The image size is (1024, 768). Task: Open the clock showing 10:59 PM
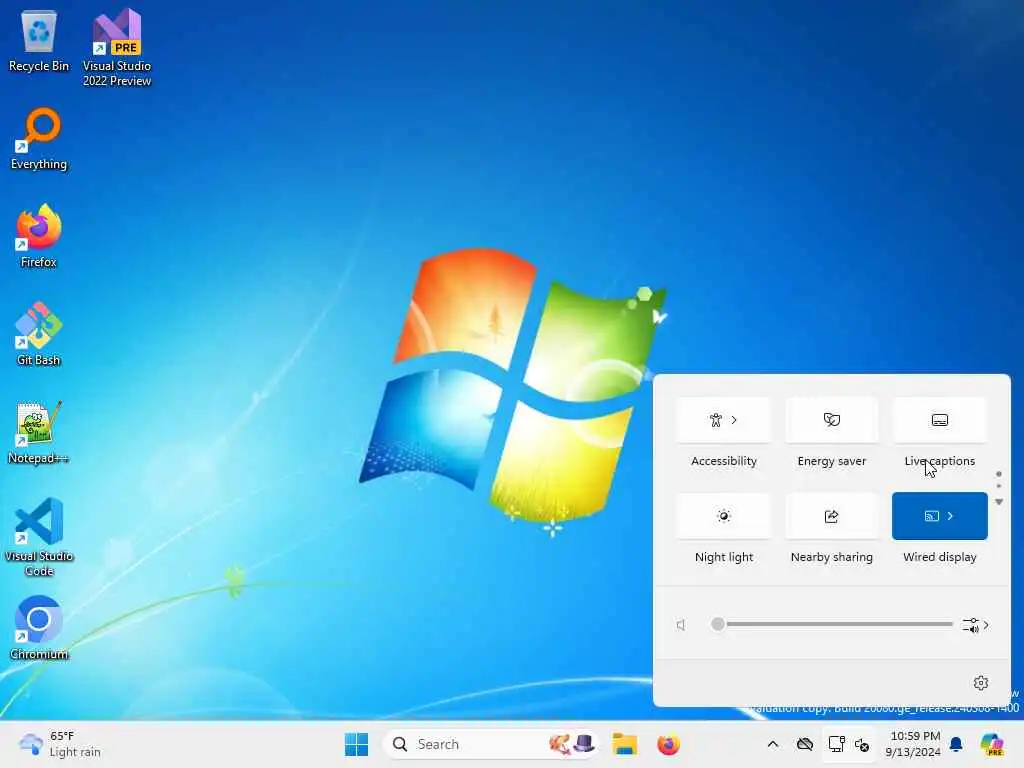coord(914,744)
